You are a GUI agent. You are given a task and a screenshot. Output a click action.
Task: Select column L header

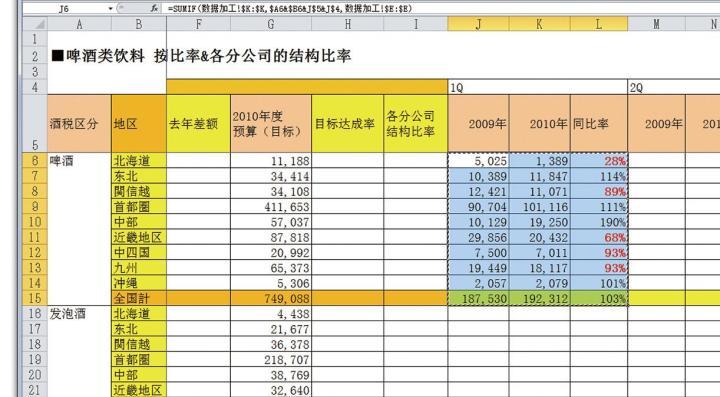(599, 24)
